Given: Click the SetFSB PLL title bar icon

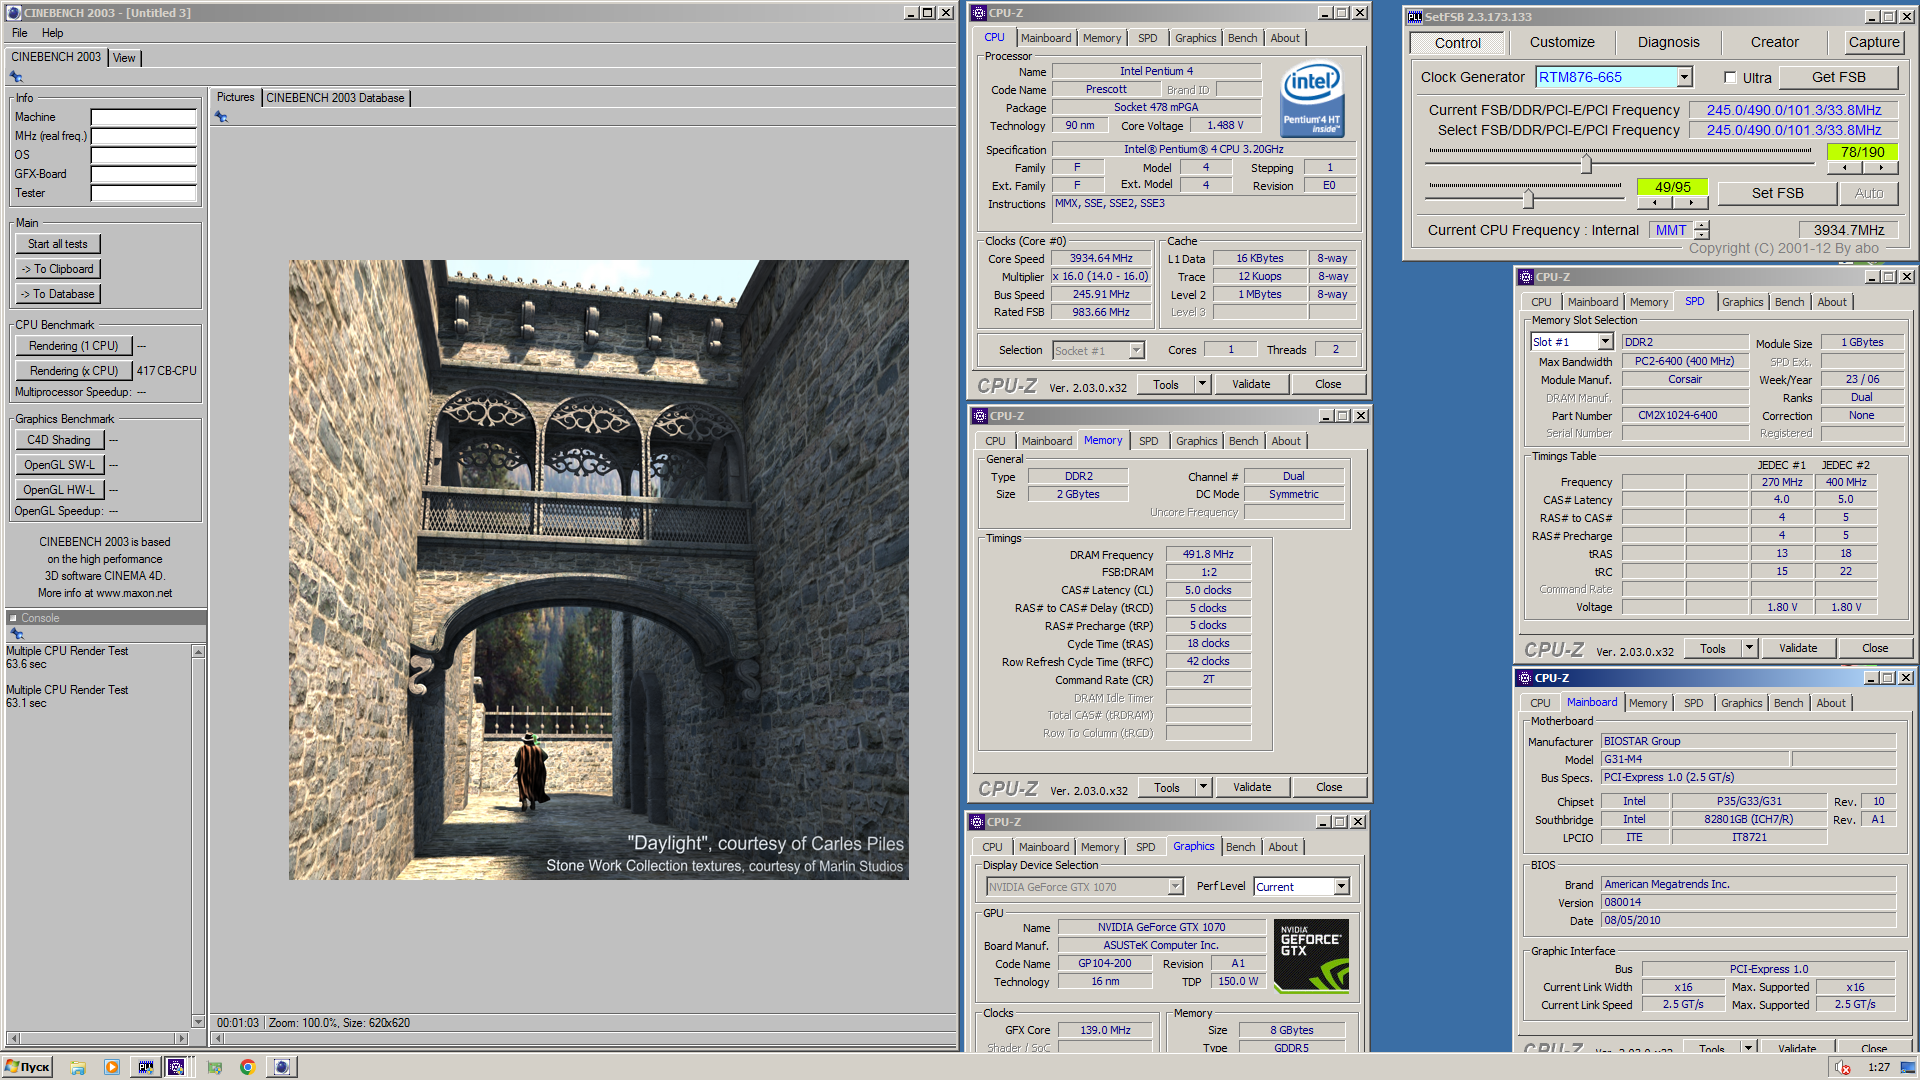Looking at the screenshot, I should click(x=1414, y=17).
